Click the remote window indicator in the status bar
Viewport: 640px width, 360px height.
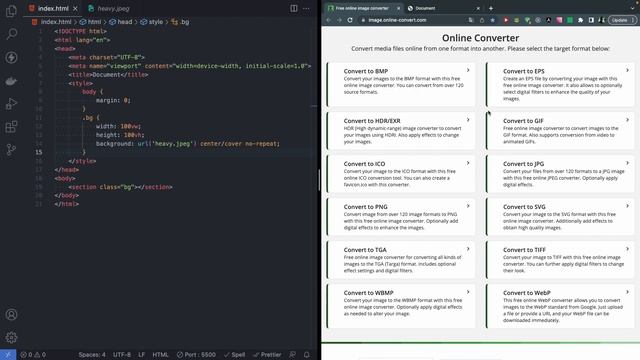(8, 355)
